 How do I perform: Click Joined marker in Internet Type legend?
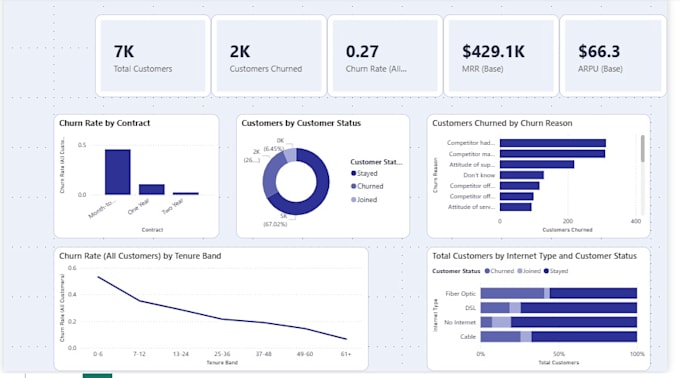520,271
